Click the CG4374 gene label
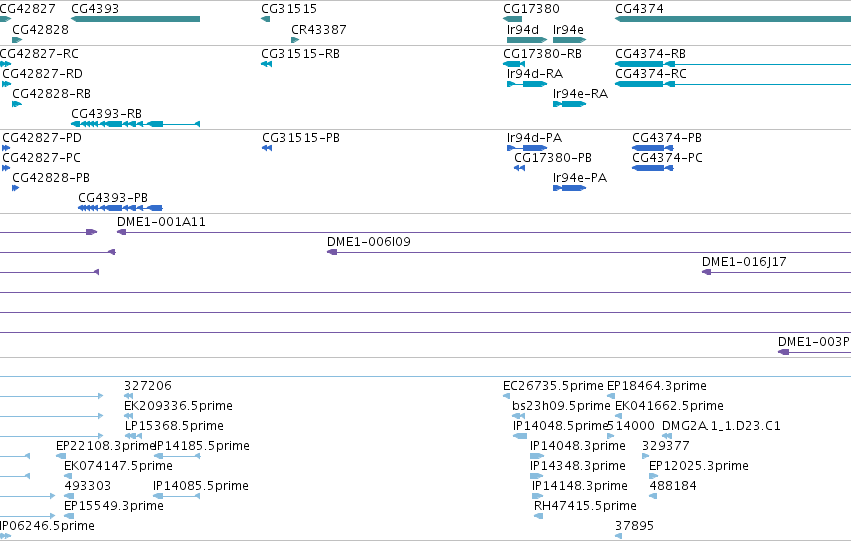 click(639, 9)
